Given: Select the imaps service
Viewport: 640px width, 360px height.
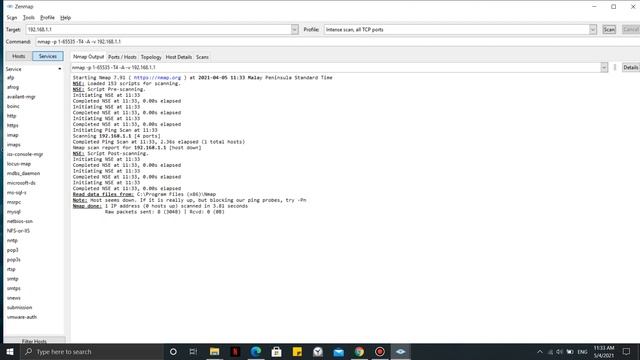Looking at the screenshot, I should 13,144.
